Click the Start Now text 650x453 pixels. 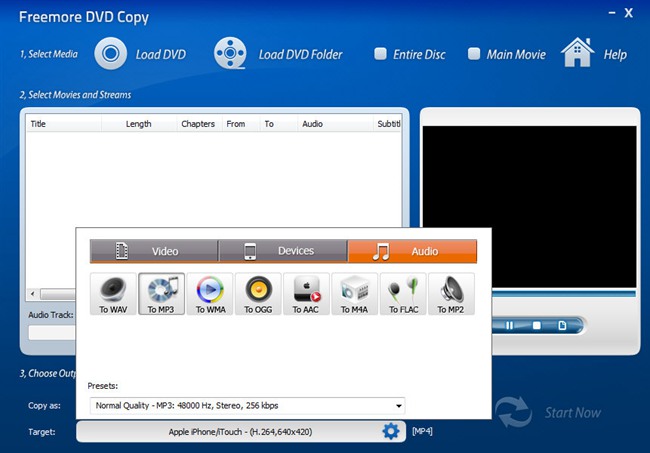pos(572,413)
